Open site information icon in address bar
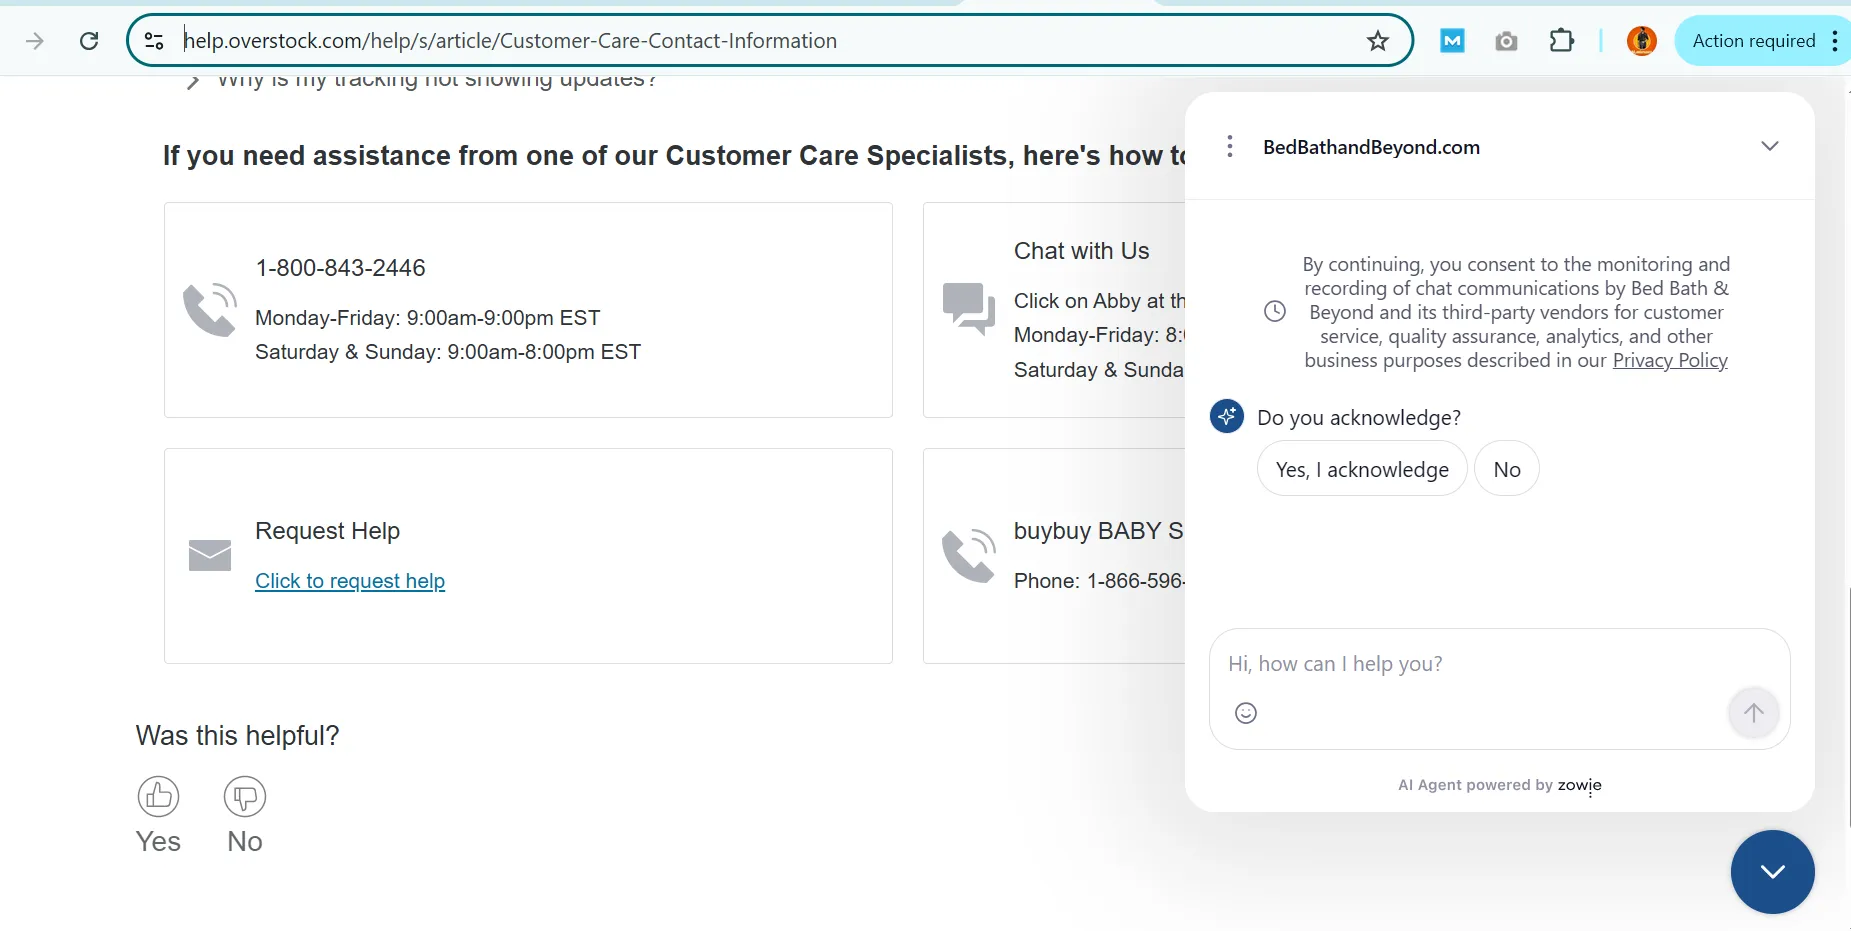 point(154,41)
